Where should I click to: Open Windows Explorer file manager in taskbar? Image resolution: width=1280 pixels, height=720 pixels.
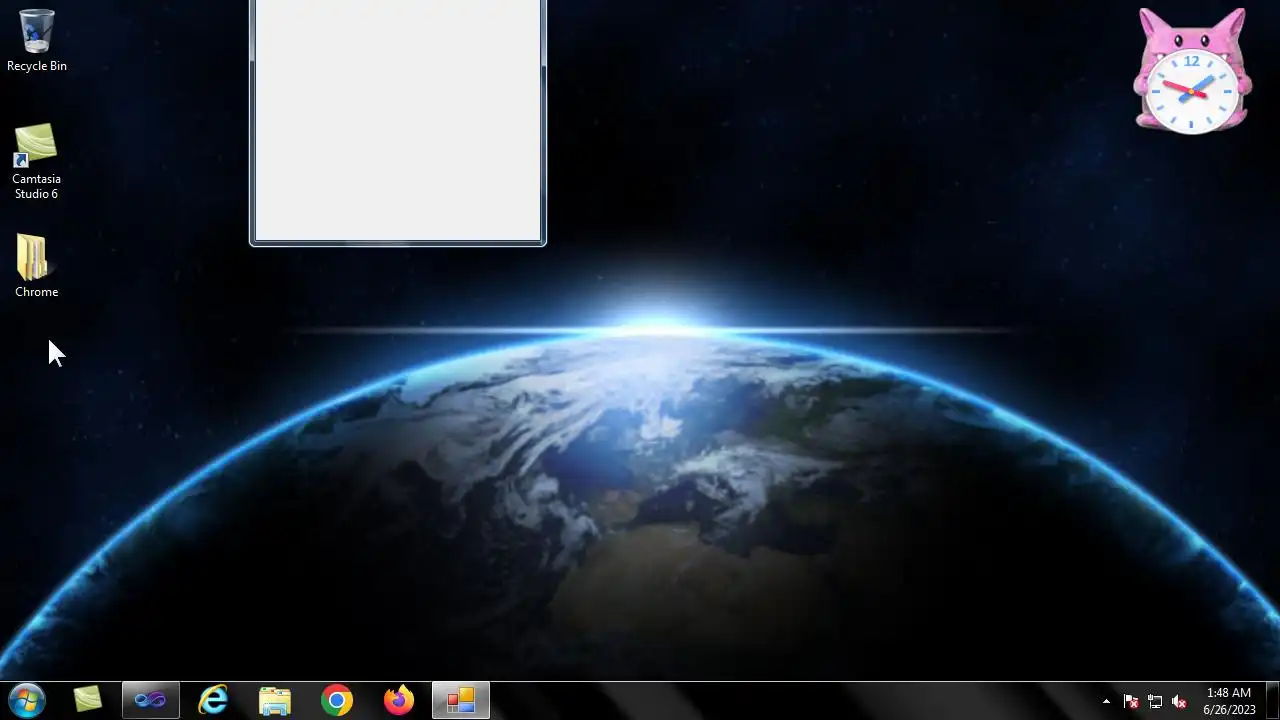275,700
